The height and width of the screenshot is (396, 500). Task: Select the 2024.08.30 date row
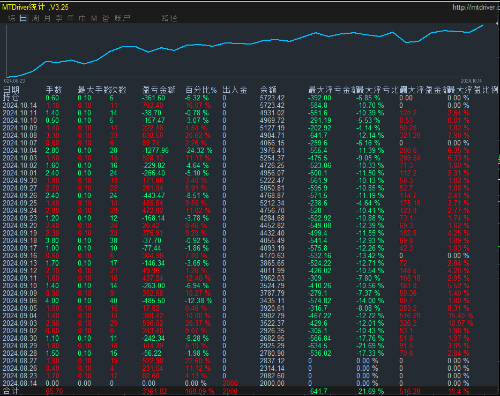pyautogui.click(x=20, y=338)
